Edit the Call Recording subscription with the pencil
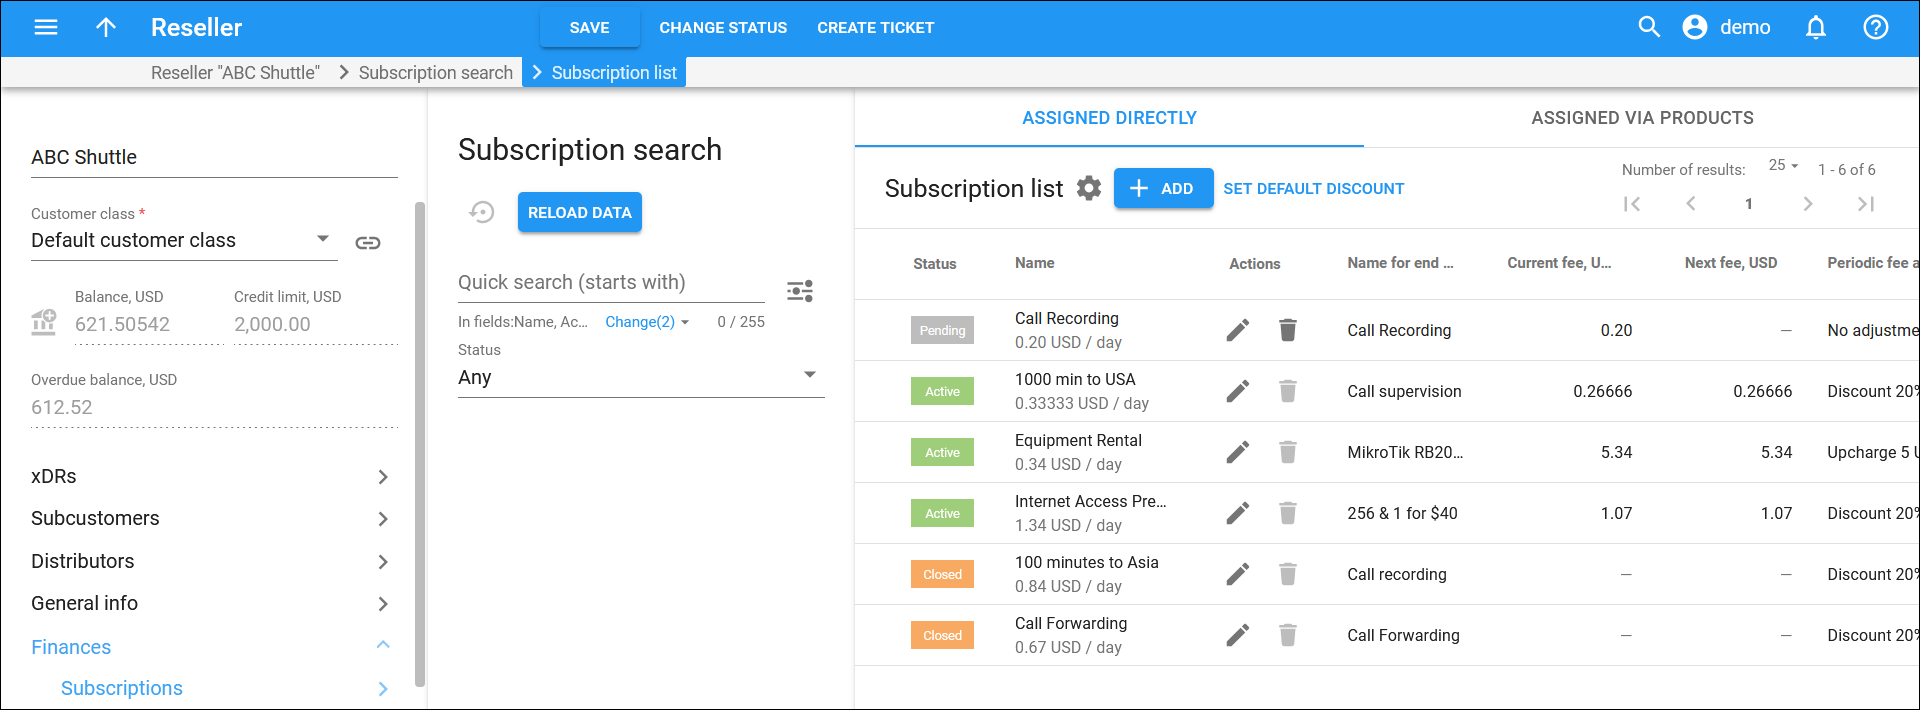This screenshot has height=710, width=1920. coord(1238,330)
